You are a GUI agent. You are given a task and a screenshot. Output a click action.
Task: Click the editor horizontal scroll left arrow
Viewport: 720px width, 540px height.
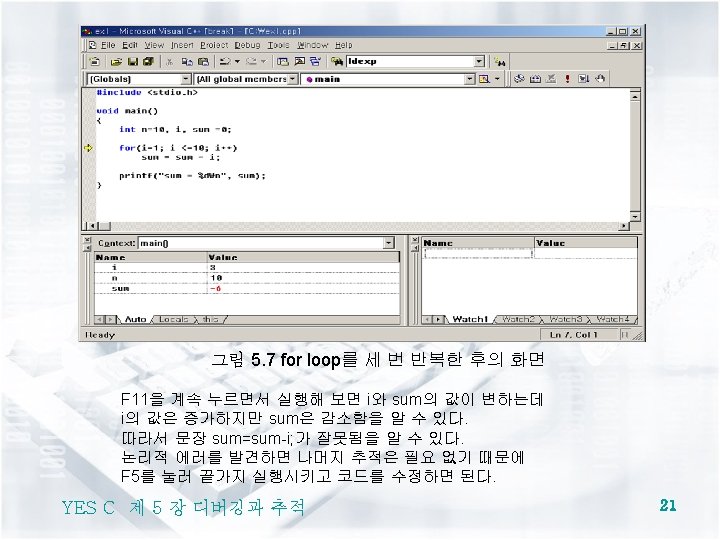[x=92, y=226]
